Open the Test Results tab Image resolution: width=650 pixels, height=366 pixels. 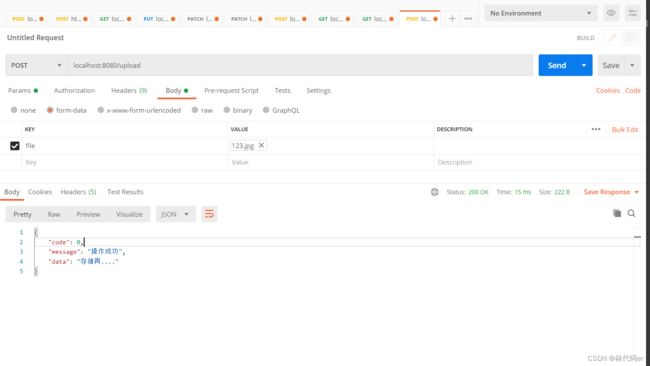pos(125,192)
